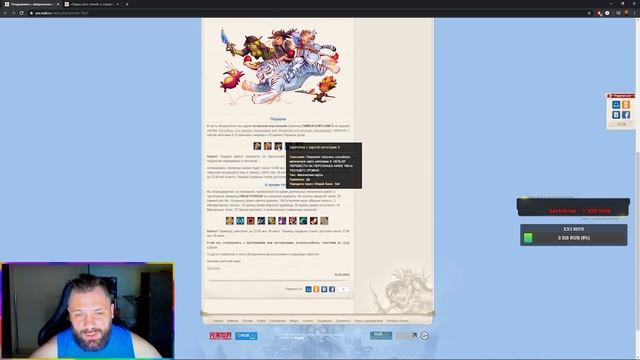Go back in browser

tap(5, 13)
